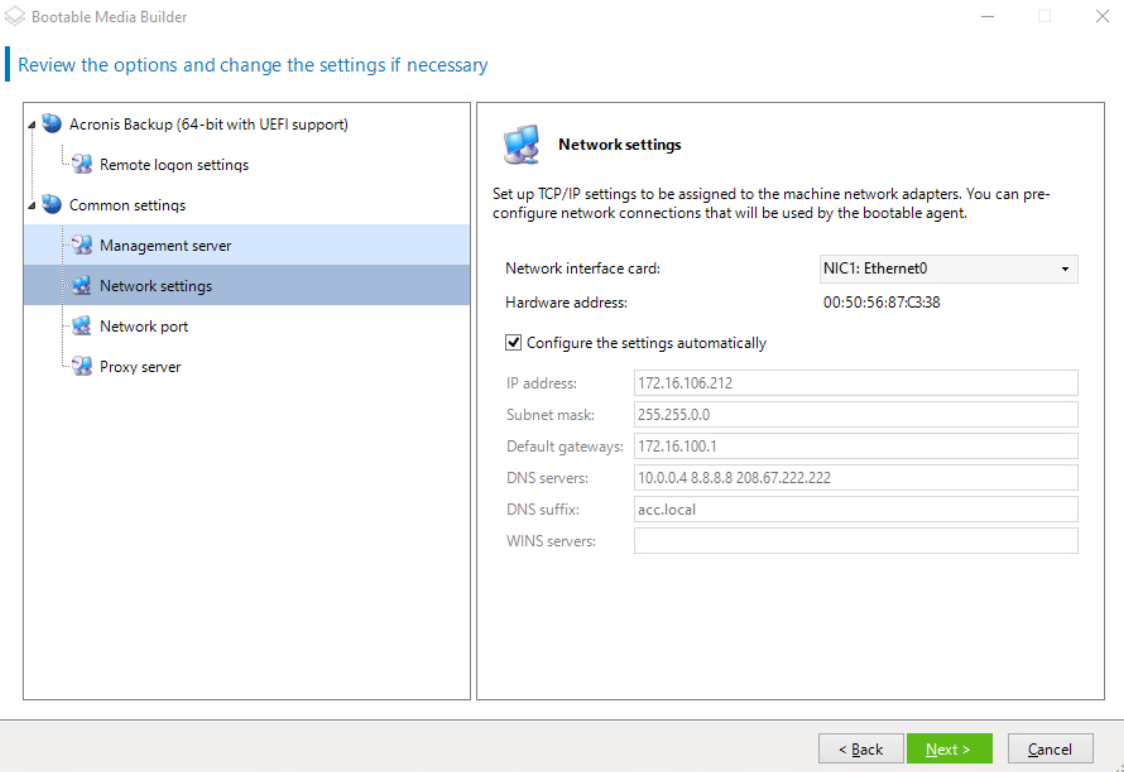Click the Subnet mask field

pos(856,414)
